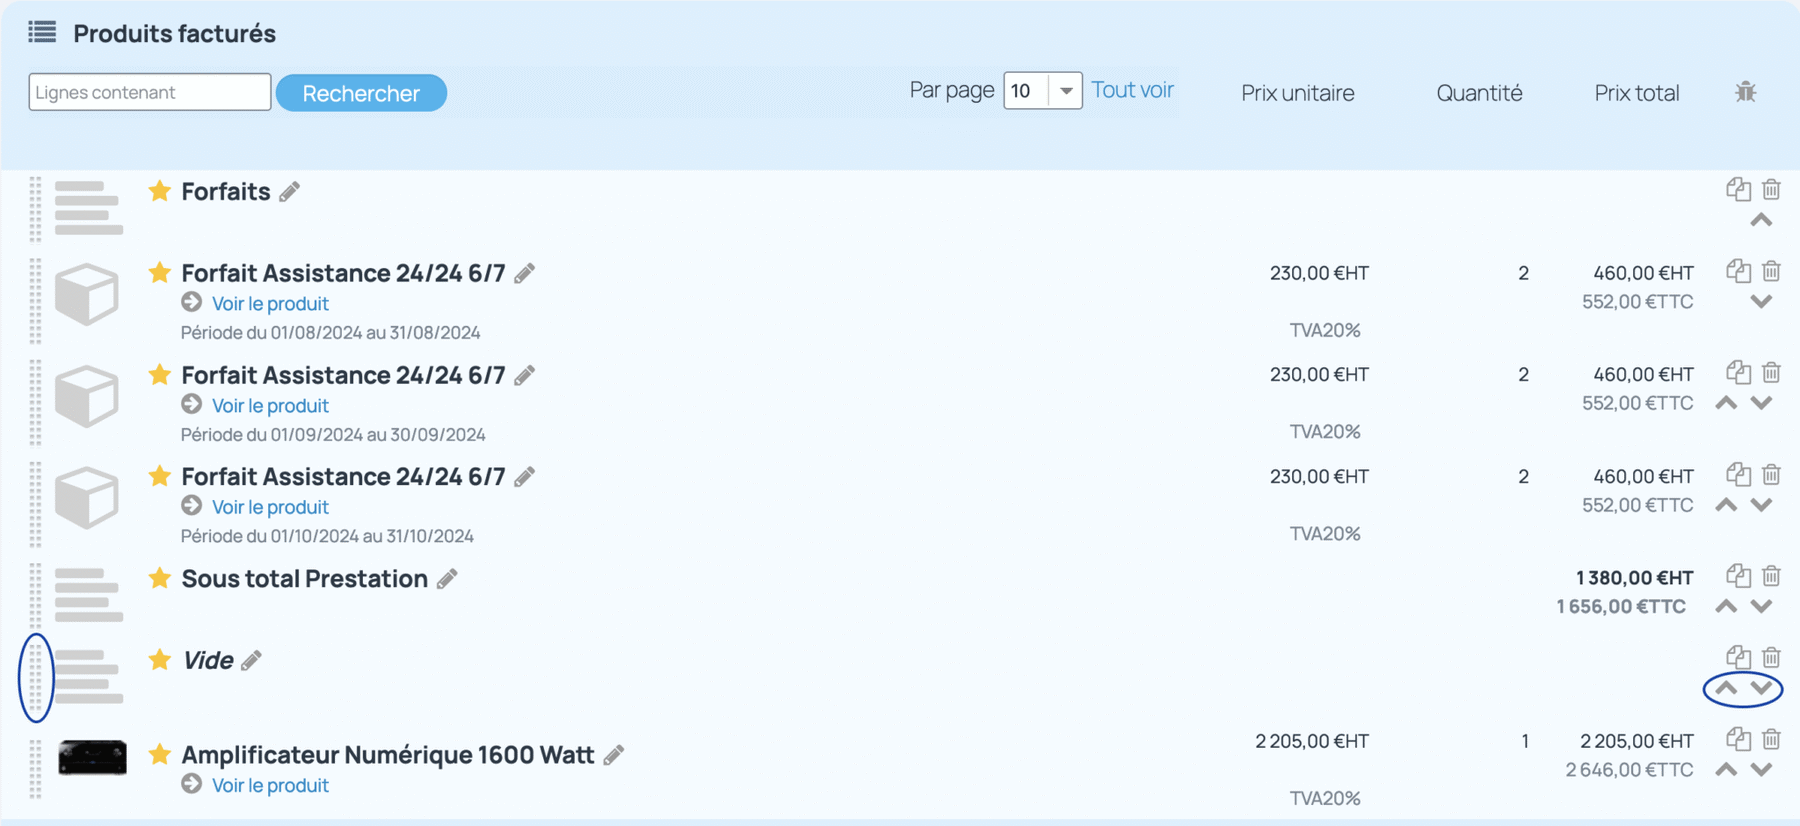Select the Prix total column header

point(1636,93)
